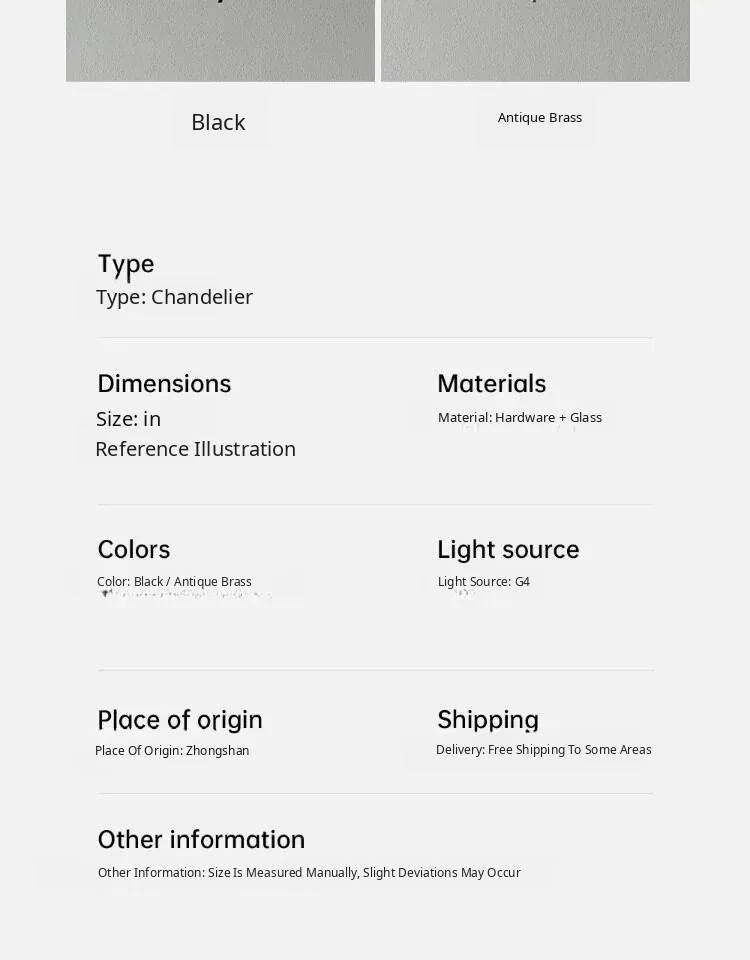Screen dimensions: 750x960
Task: Click the Other information heading
Action: pos(201,840)
